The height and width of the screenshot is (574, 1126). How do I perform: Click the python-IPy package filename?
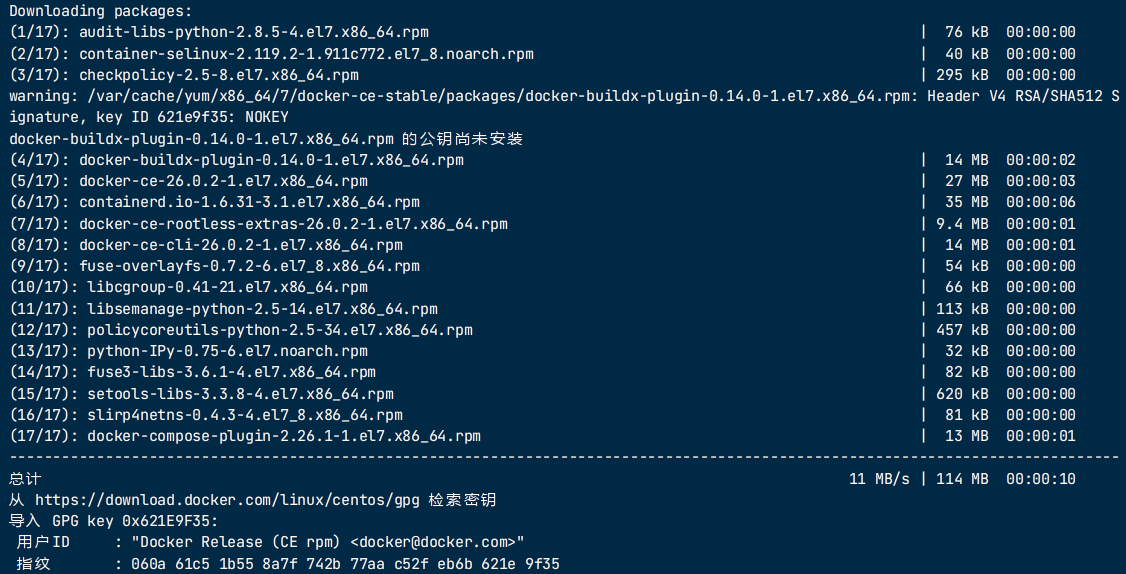click(x=227, y=351)
